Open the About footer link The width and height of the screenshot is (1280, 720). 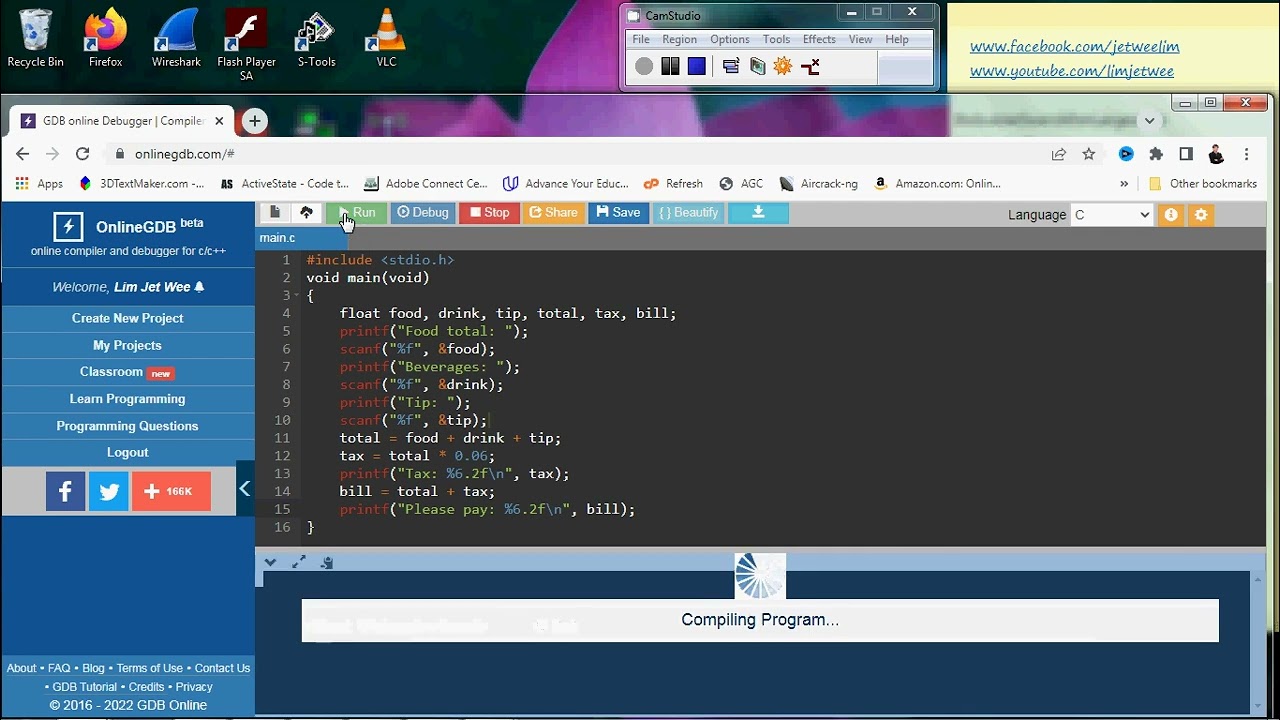tap(21, 668)
